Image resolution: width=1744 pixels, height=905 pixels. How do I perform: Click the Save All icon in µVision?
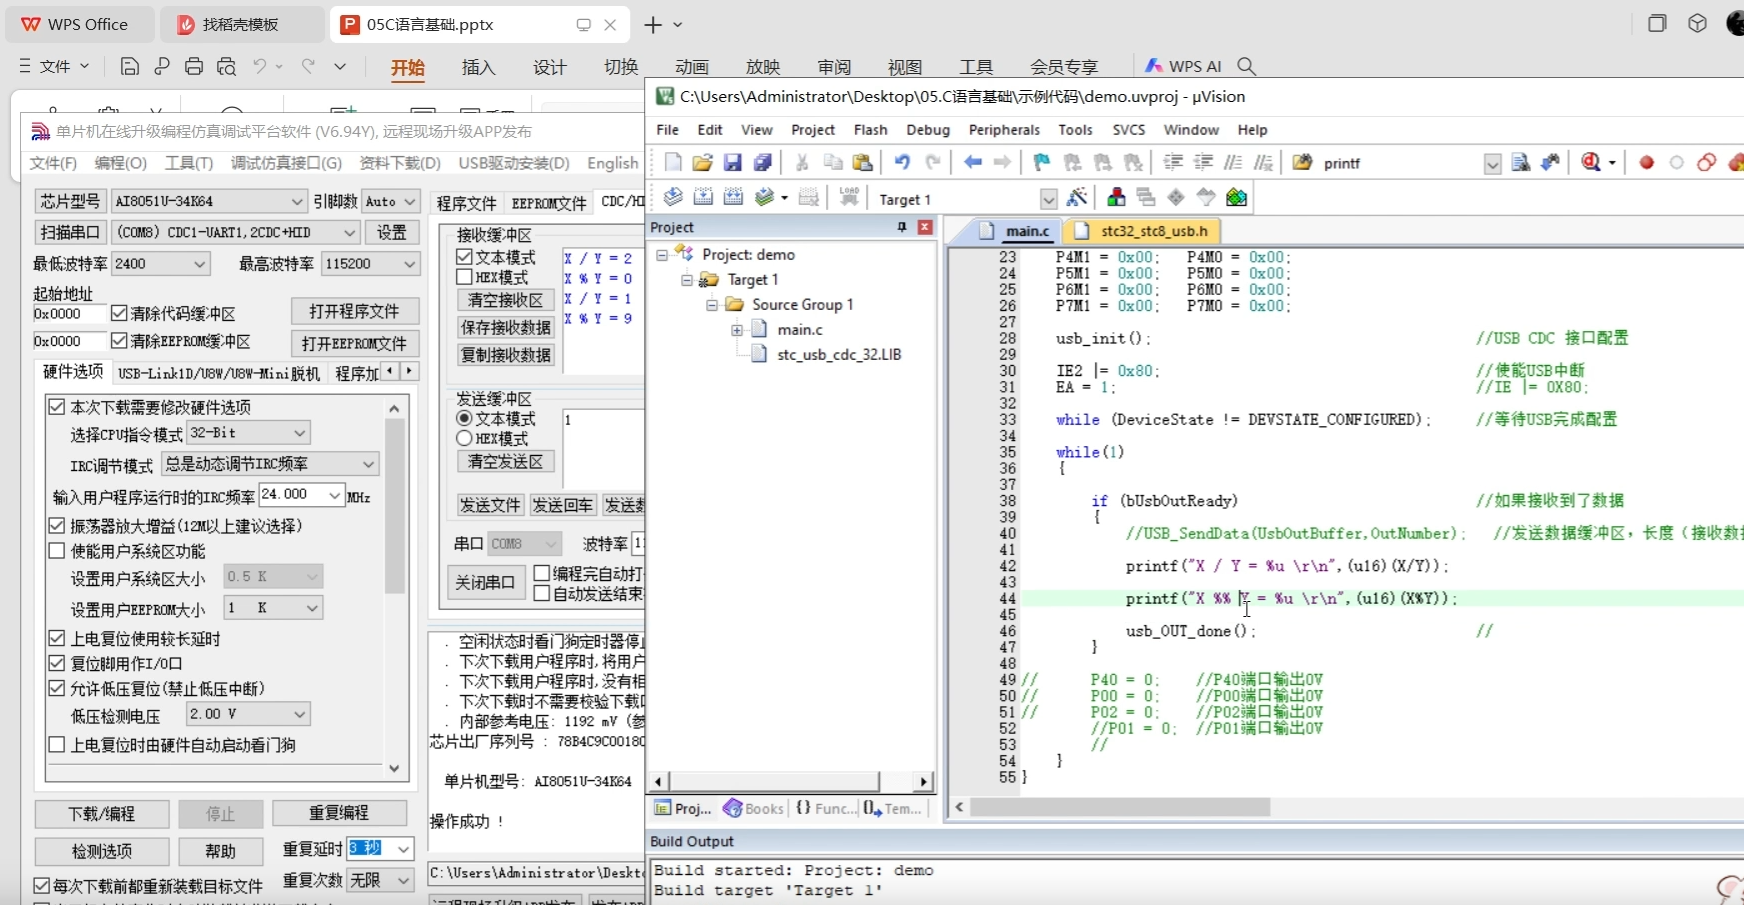click(x=763, y=162)
